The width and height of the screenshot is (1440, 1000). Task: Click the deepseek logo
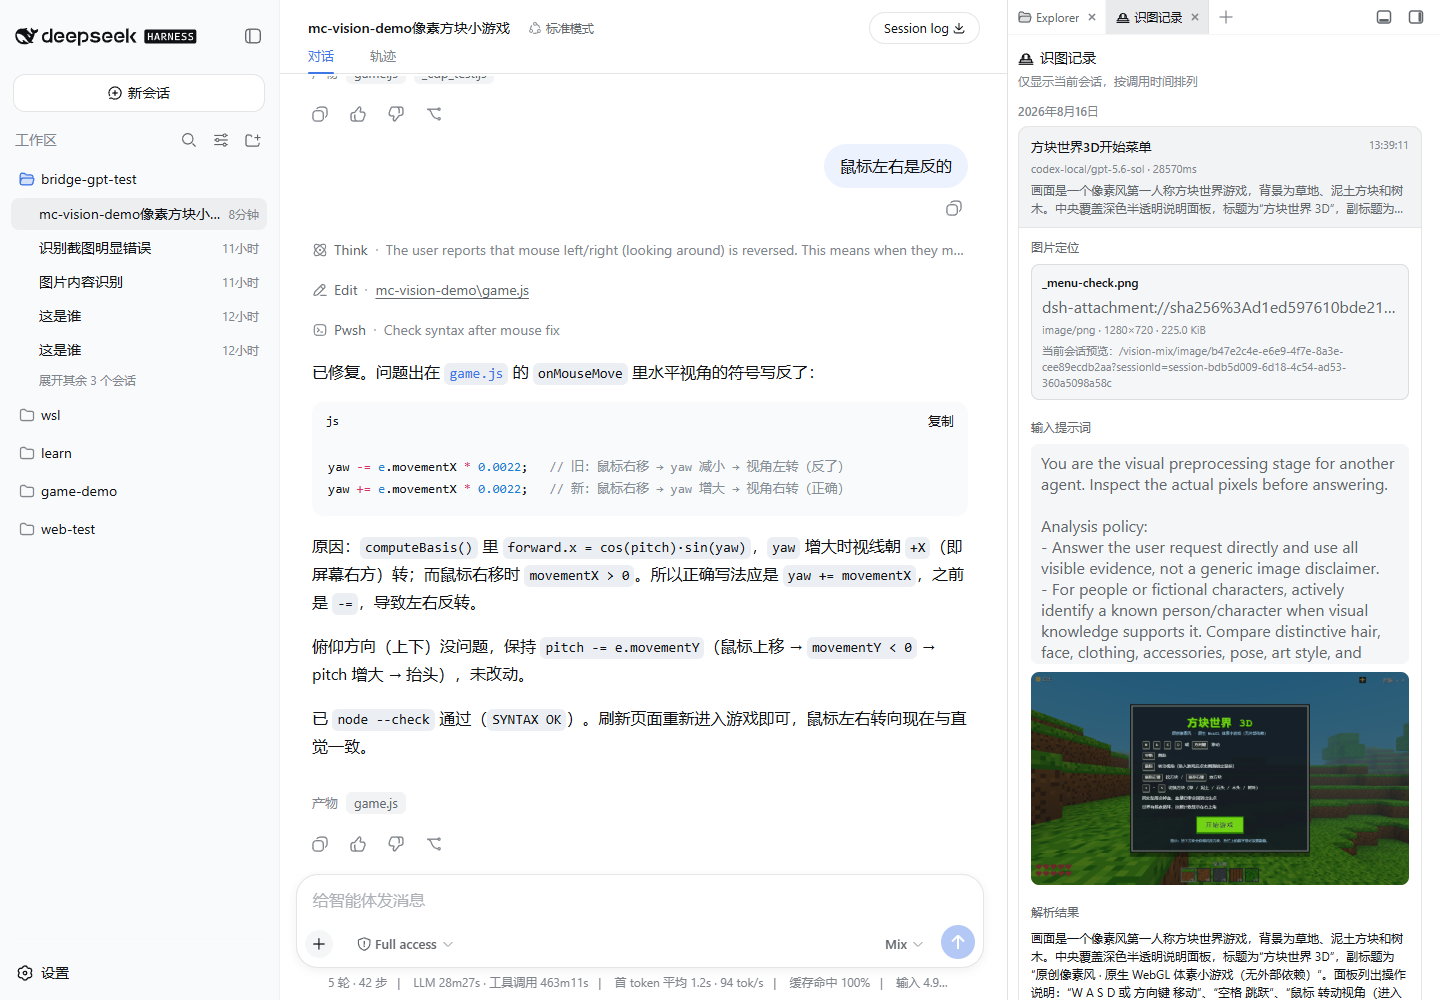coord(105,36)
